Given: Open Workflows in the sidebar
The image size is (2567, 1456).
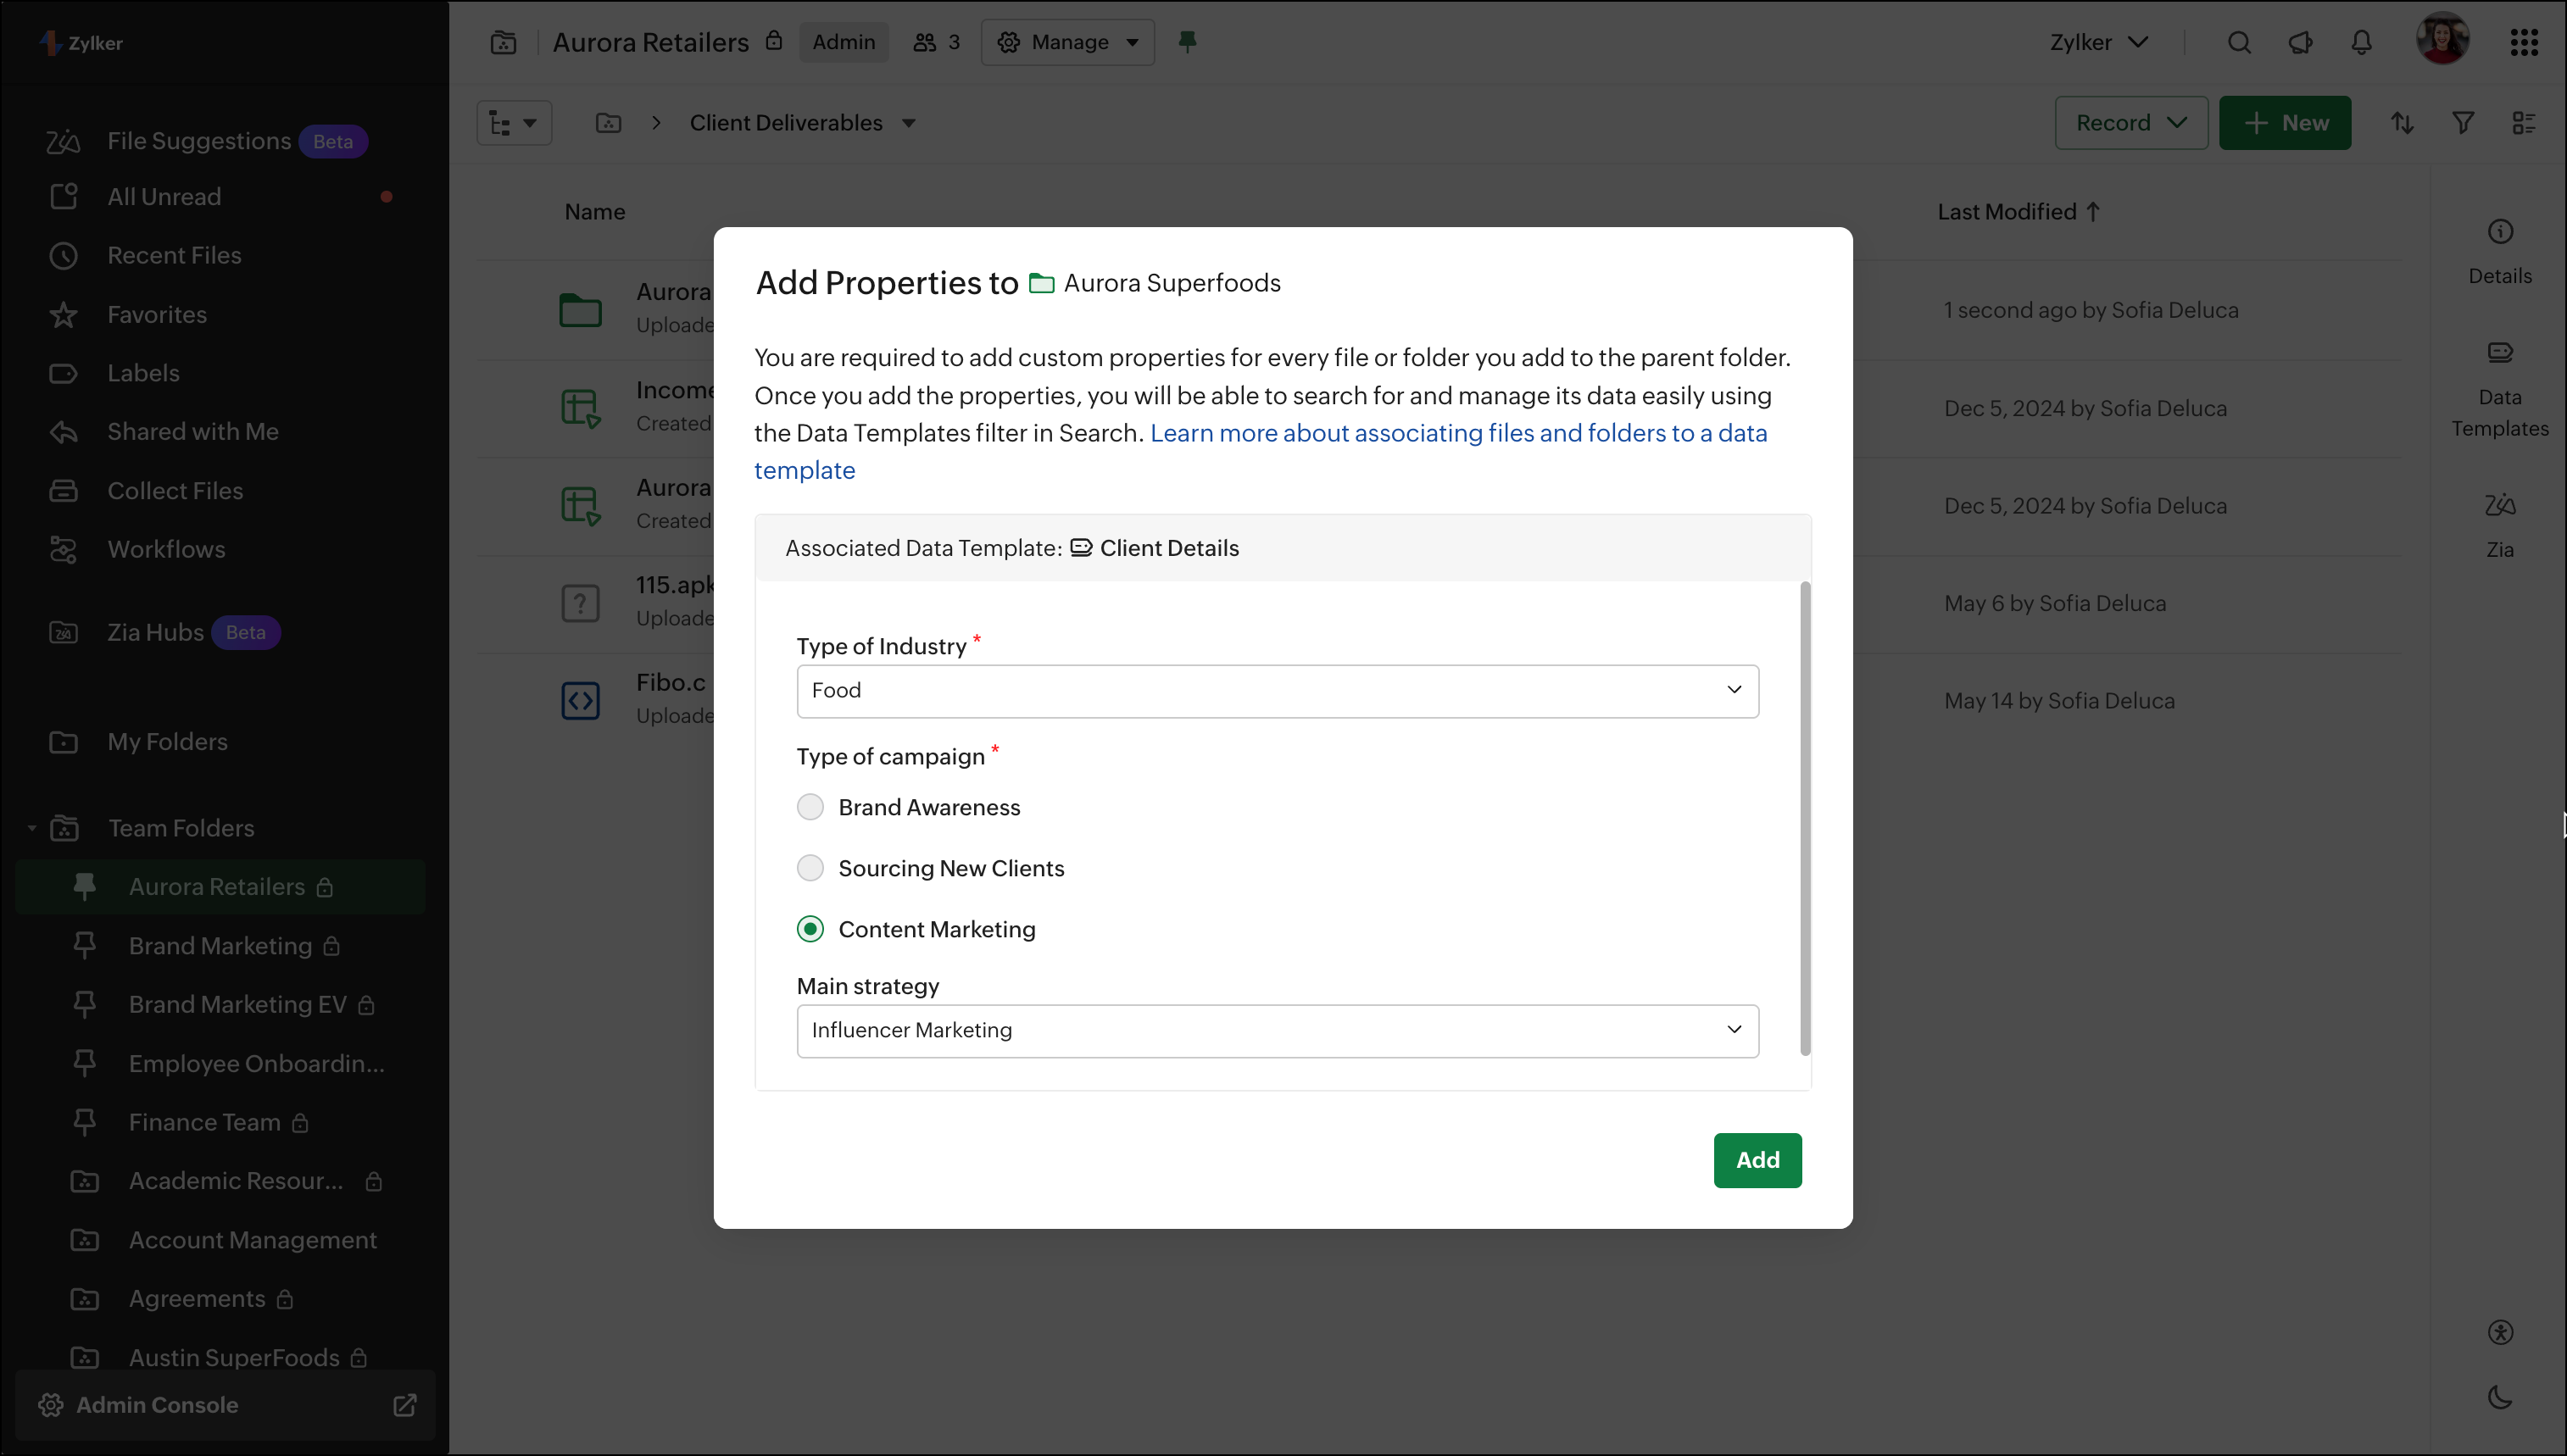Looking at the screenshot, I should [166, 549].
